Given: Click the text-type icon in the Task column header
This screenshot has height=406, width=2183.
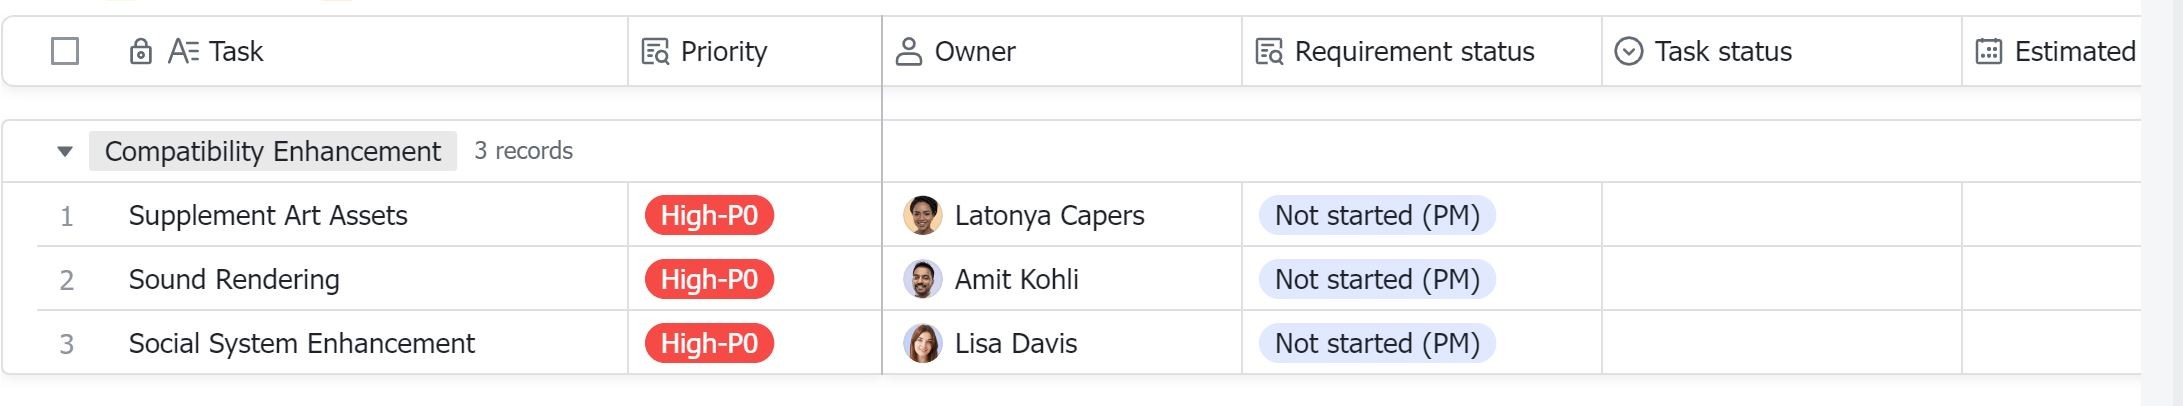Looking at the screenshot, I should [x=184, y=51].
